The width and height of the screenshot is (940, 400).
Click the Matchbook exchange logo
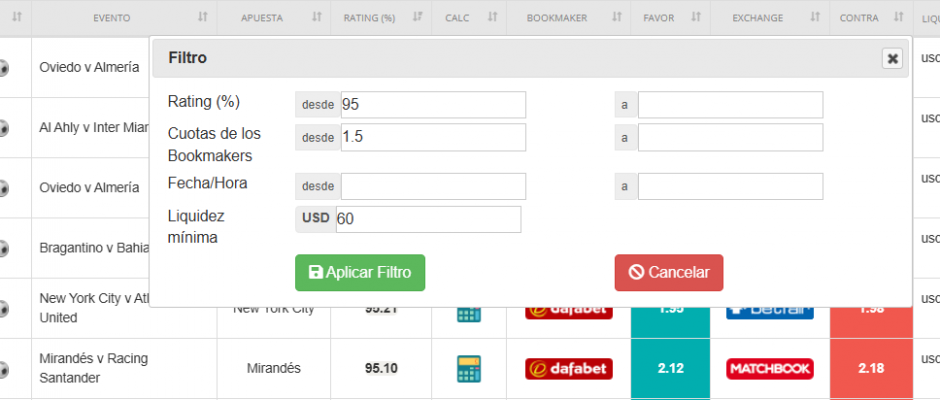click(770, 369)
